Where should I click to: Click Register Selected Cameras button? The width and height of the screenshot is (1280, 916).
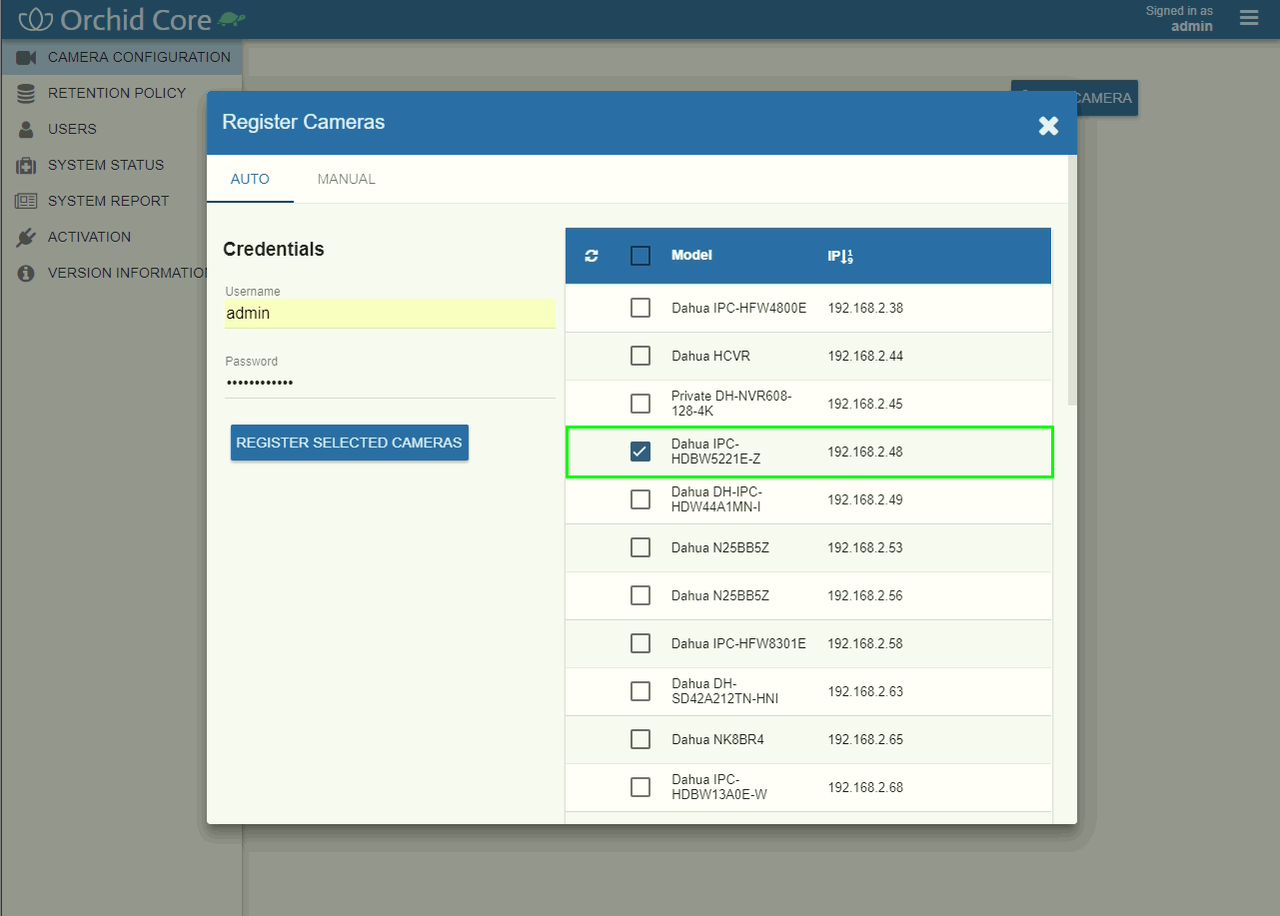(x=349, y=443)
